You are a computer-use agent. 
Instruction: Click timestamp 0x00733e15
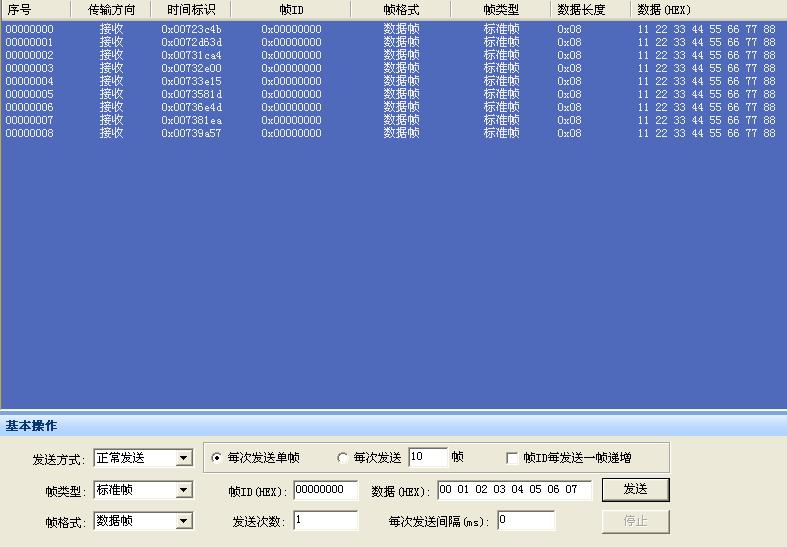(191, 81)
